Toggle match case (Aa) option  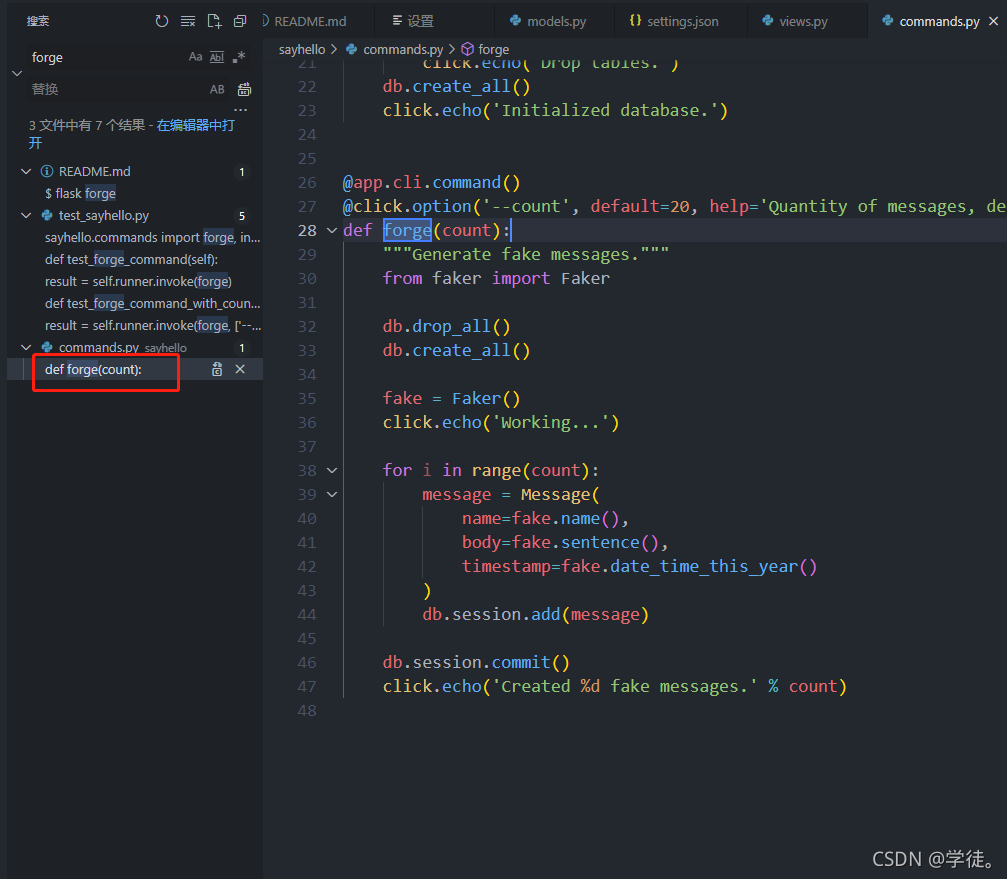tap(196, 57)
